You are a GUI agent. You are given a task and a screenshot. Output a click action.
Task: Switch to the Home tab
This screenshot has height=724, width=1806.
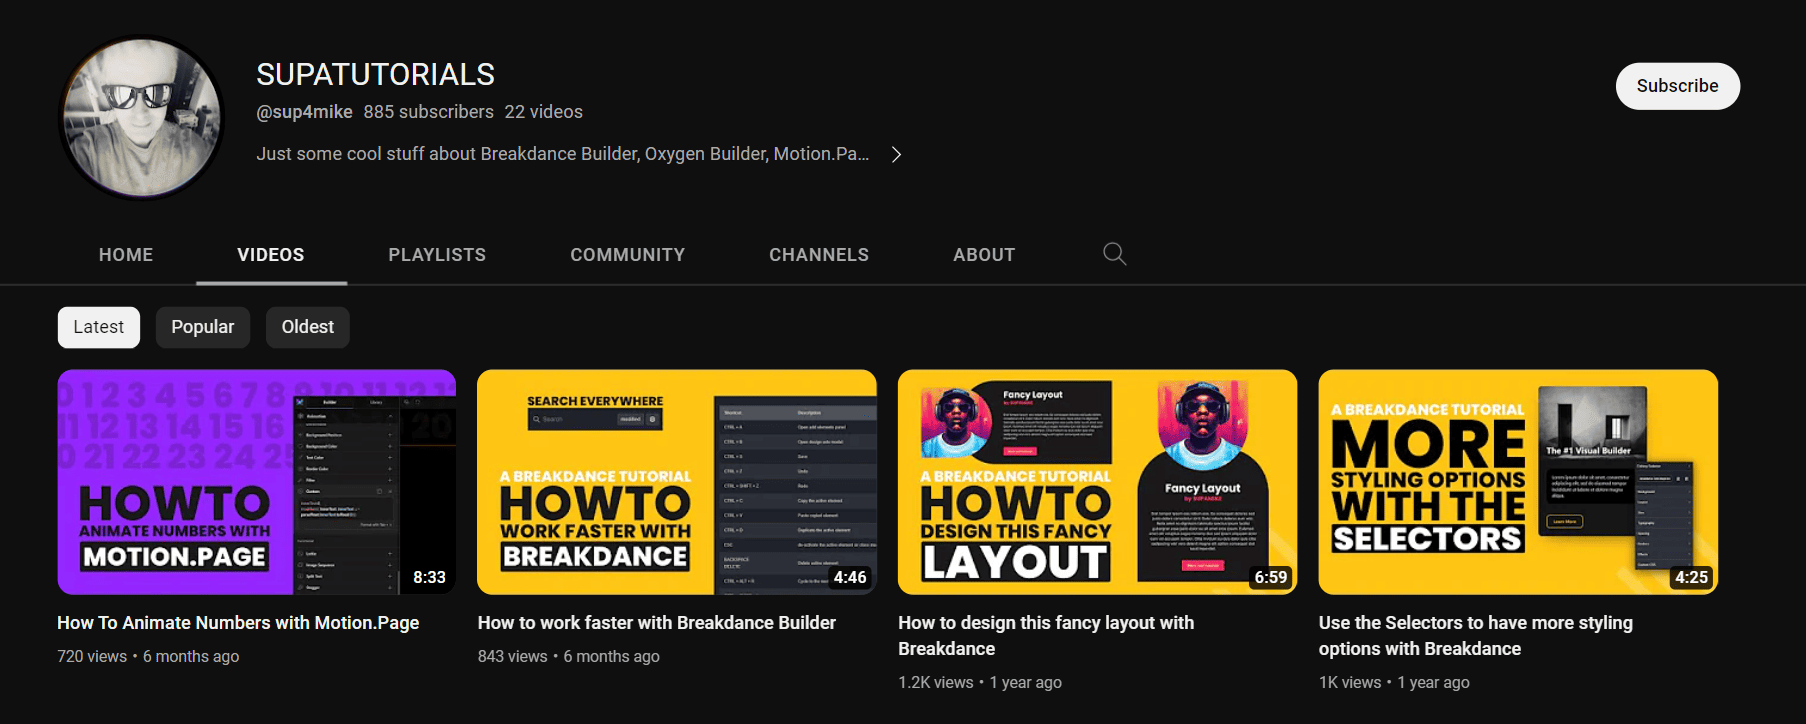(126, 255)
